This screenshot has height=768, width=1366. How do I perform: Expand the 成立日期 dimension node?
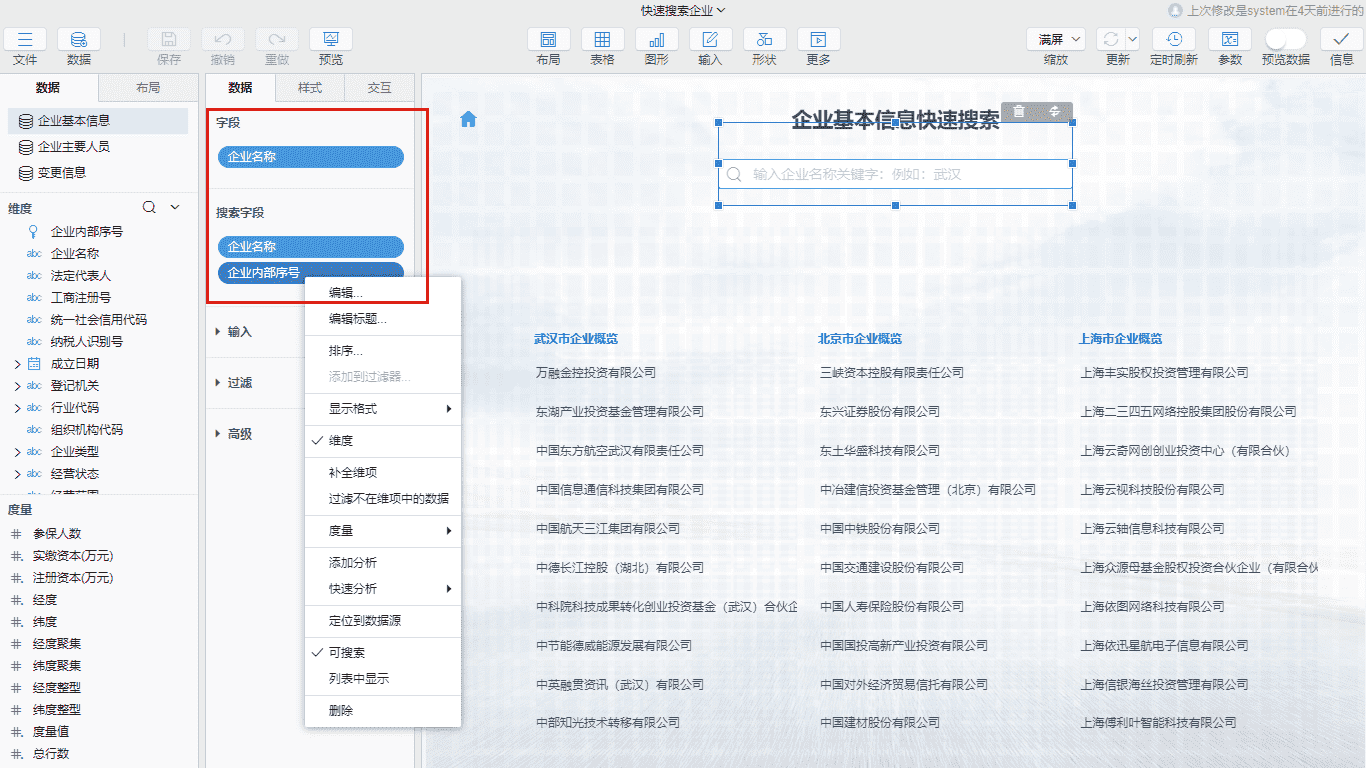coord(17,364)
